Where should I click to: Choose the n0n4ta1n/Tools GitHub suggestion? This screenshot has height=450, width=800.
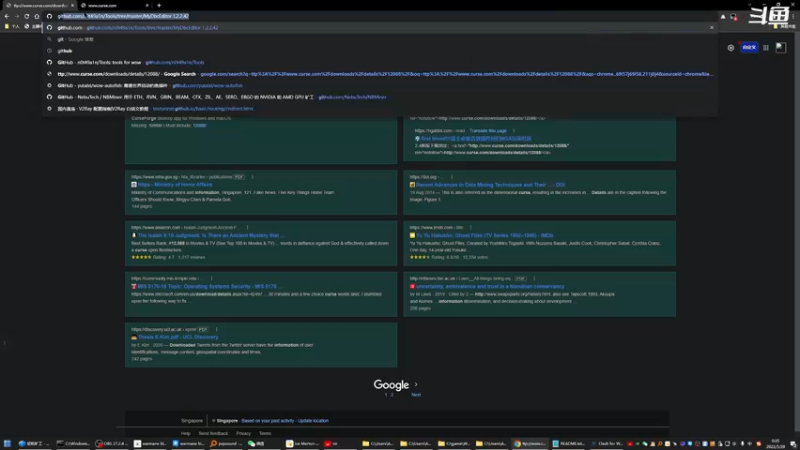pos(380,62)
